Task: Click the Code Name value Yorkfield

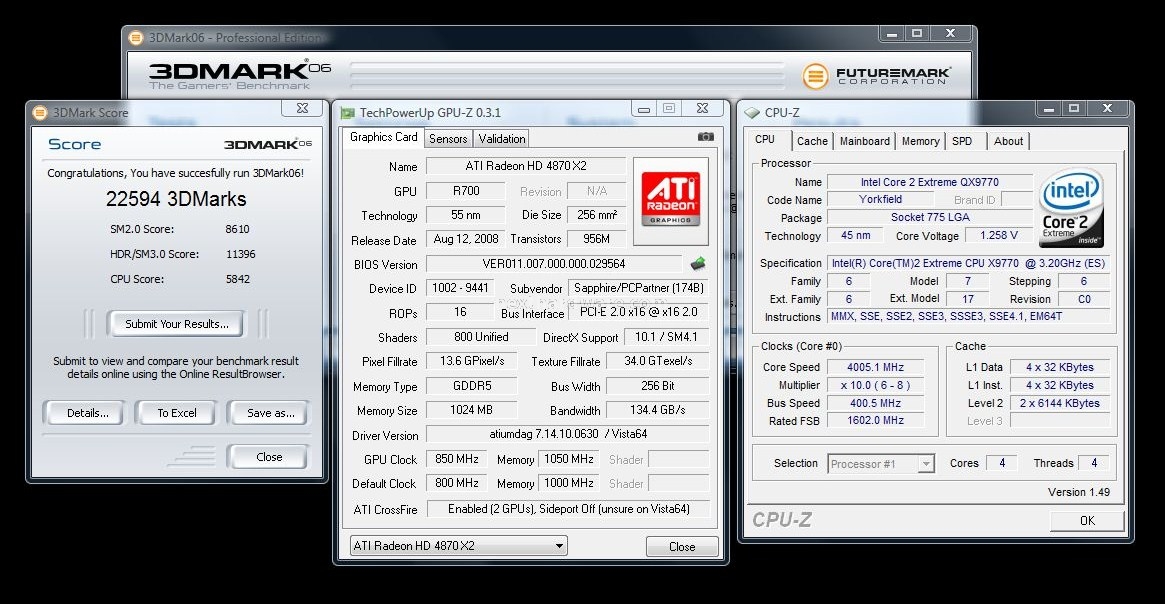Action: coord(880,199)
